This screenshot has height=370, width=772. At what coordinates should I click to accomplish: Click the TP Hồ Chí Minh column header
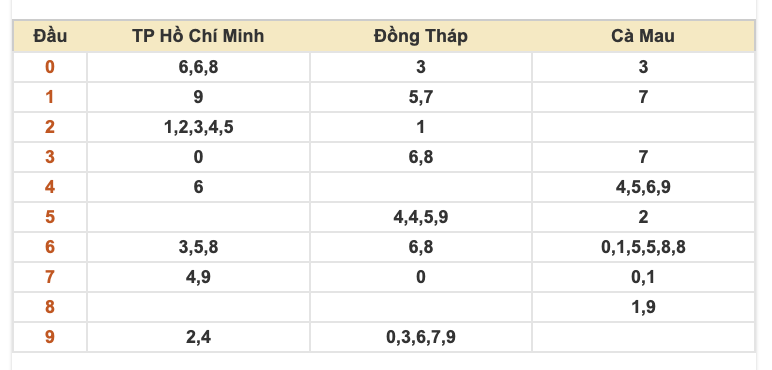pyautogui.click(x=198, y=36)
